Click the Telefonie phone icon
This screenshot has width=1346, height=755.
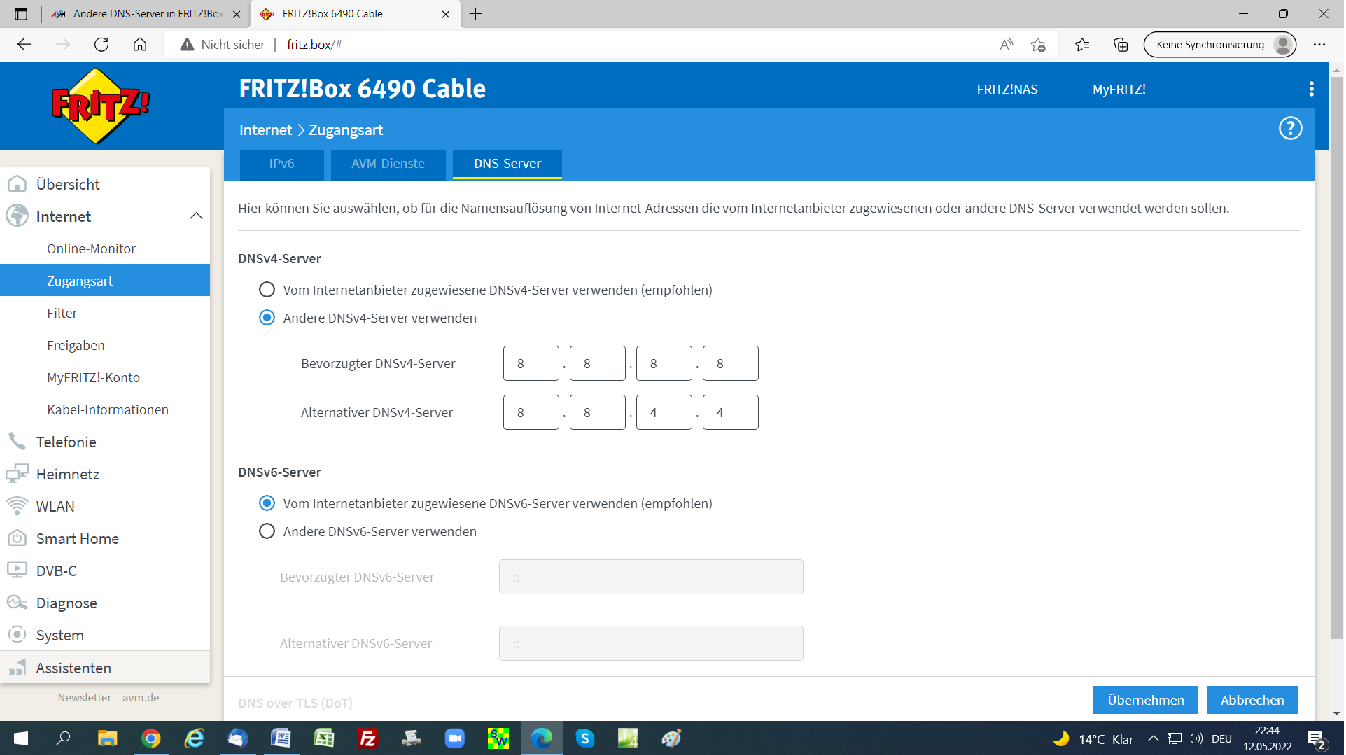[17, 441]
